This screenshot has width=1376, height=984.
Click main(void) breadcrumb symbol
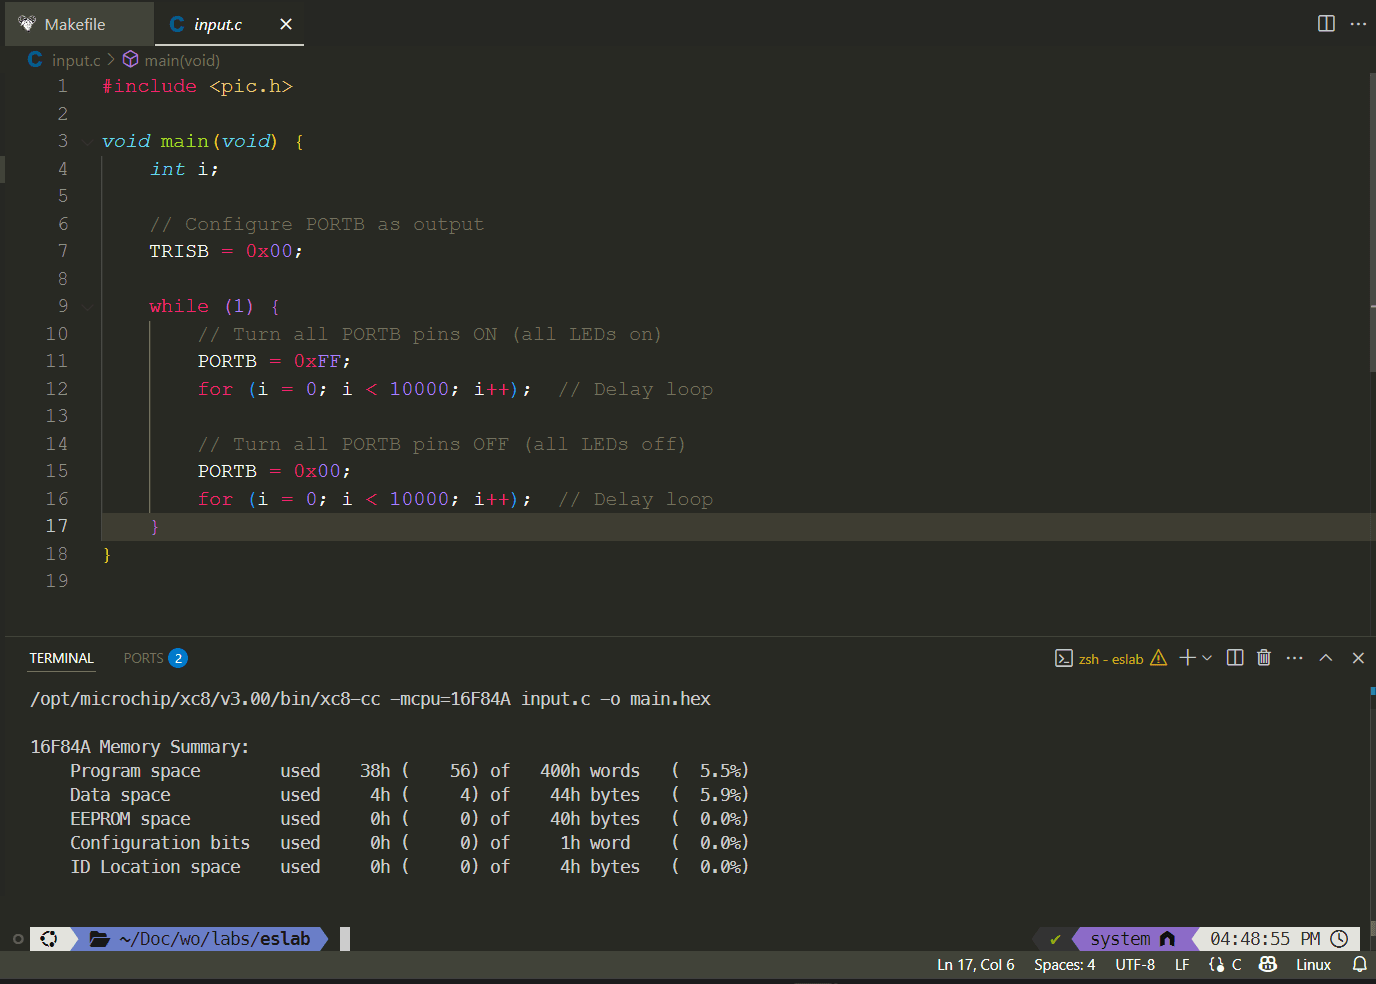[x=182, y=60]
